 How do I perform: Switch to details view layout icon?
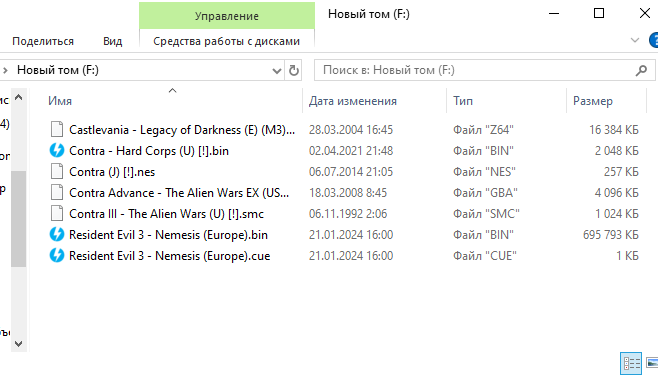click(631, 363)
